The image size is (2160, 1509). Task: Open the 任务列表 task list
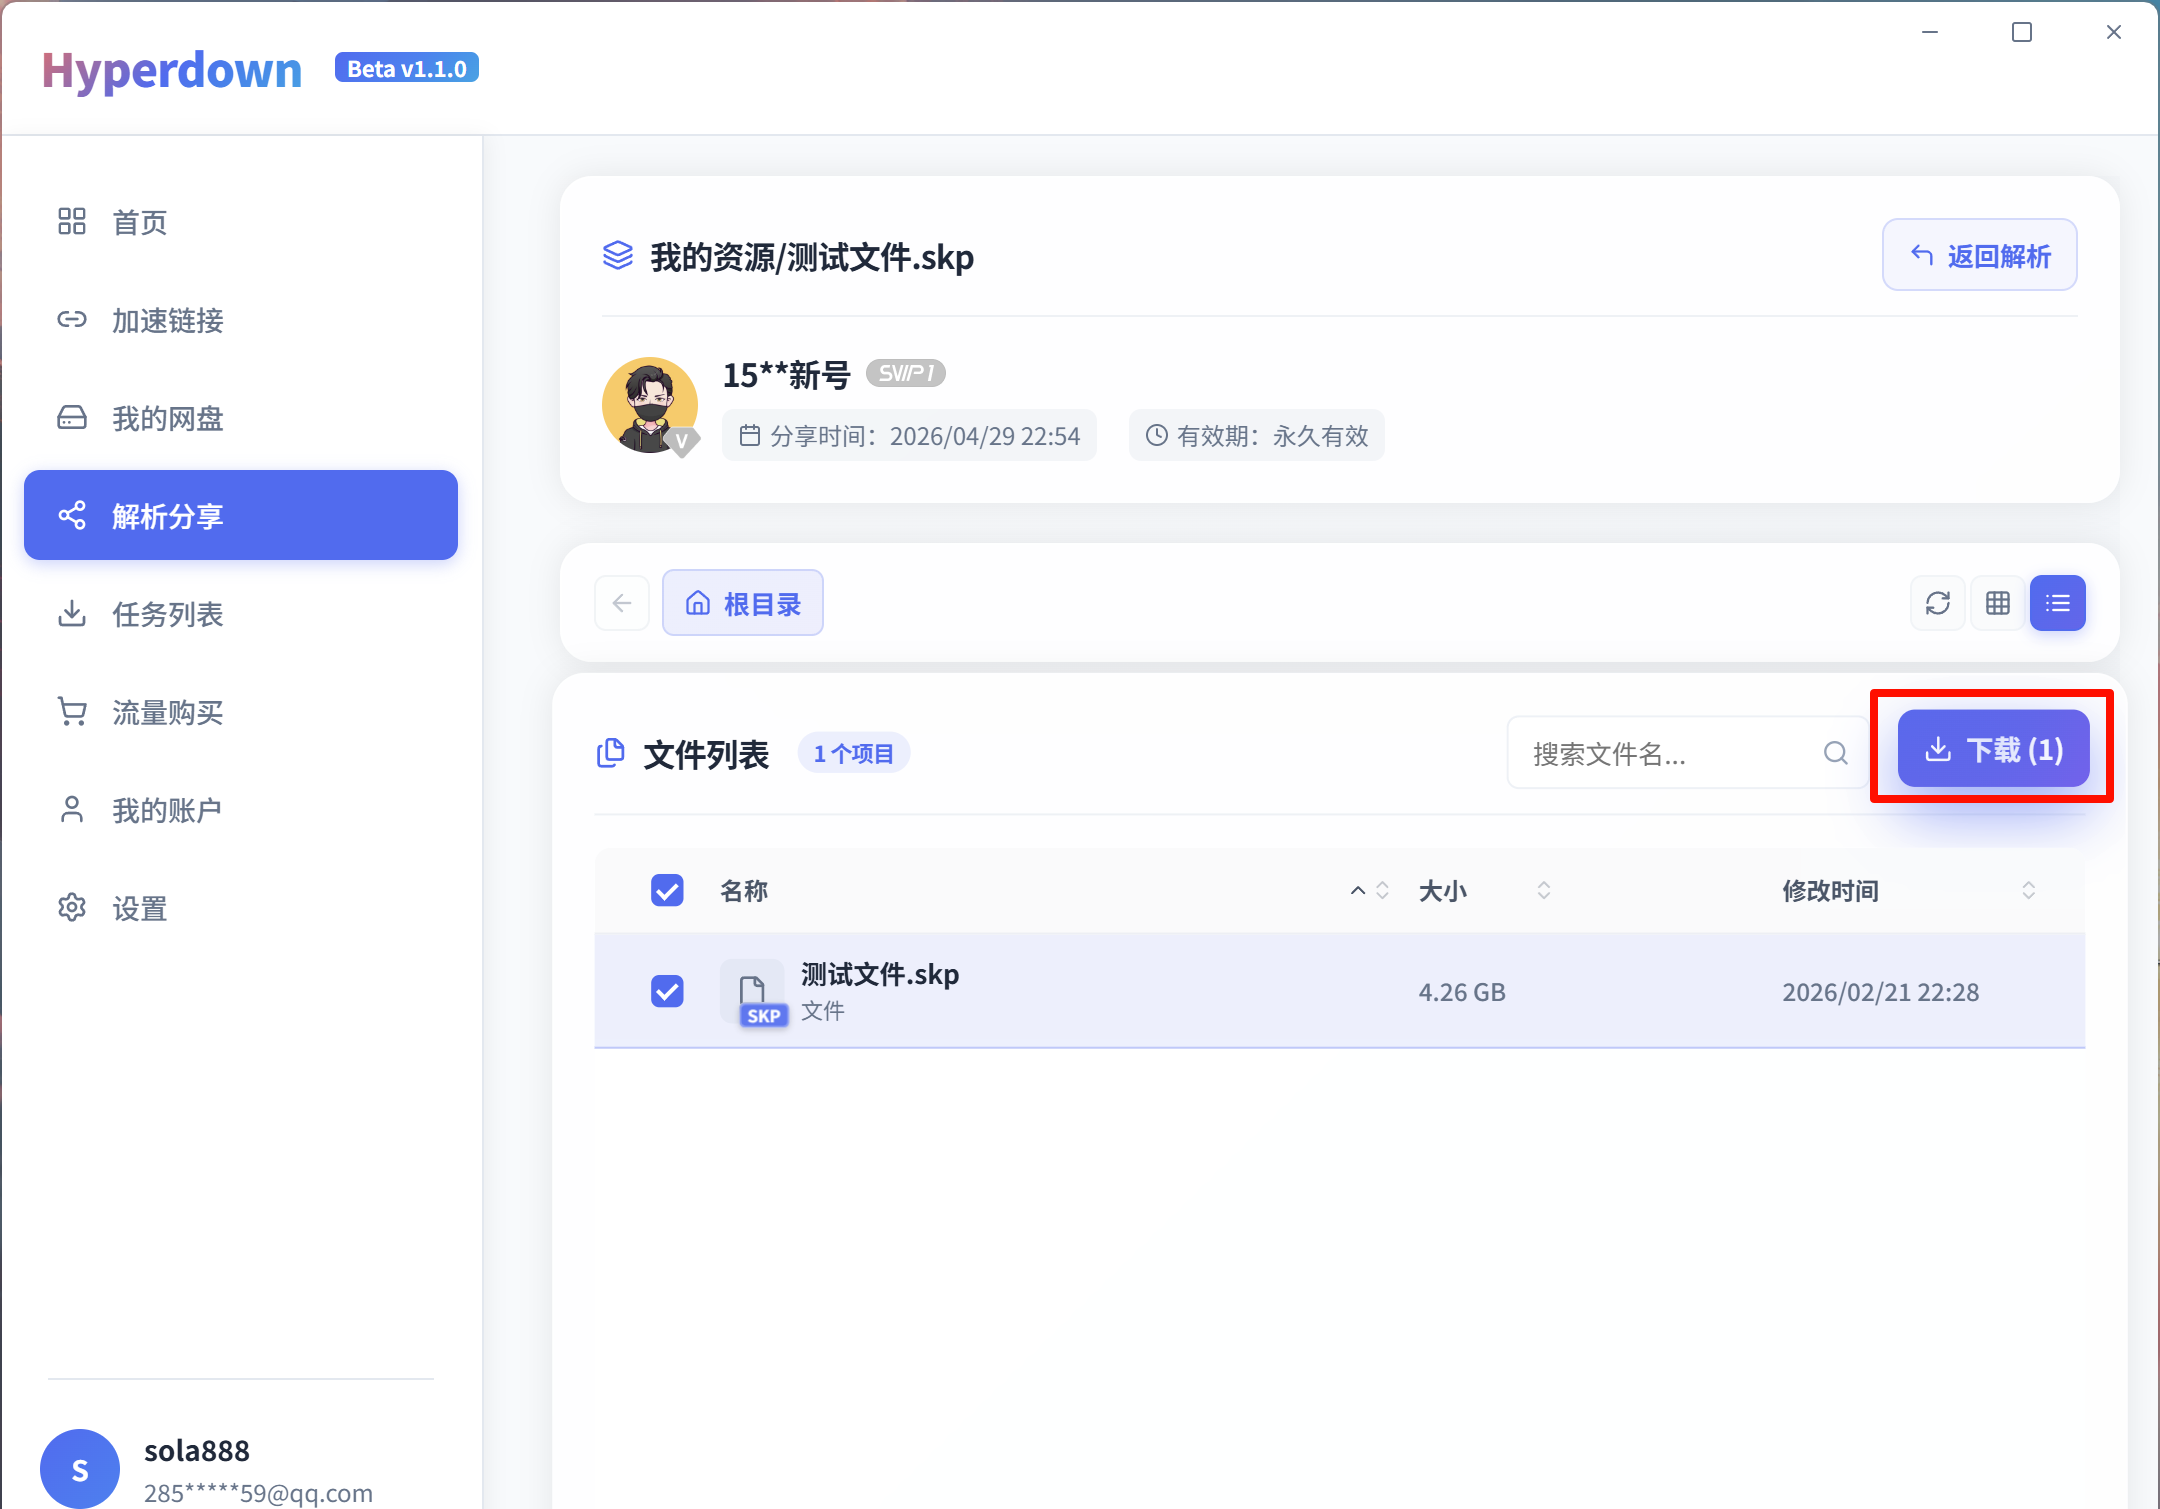(x=240, y=613)
